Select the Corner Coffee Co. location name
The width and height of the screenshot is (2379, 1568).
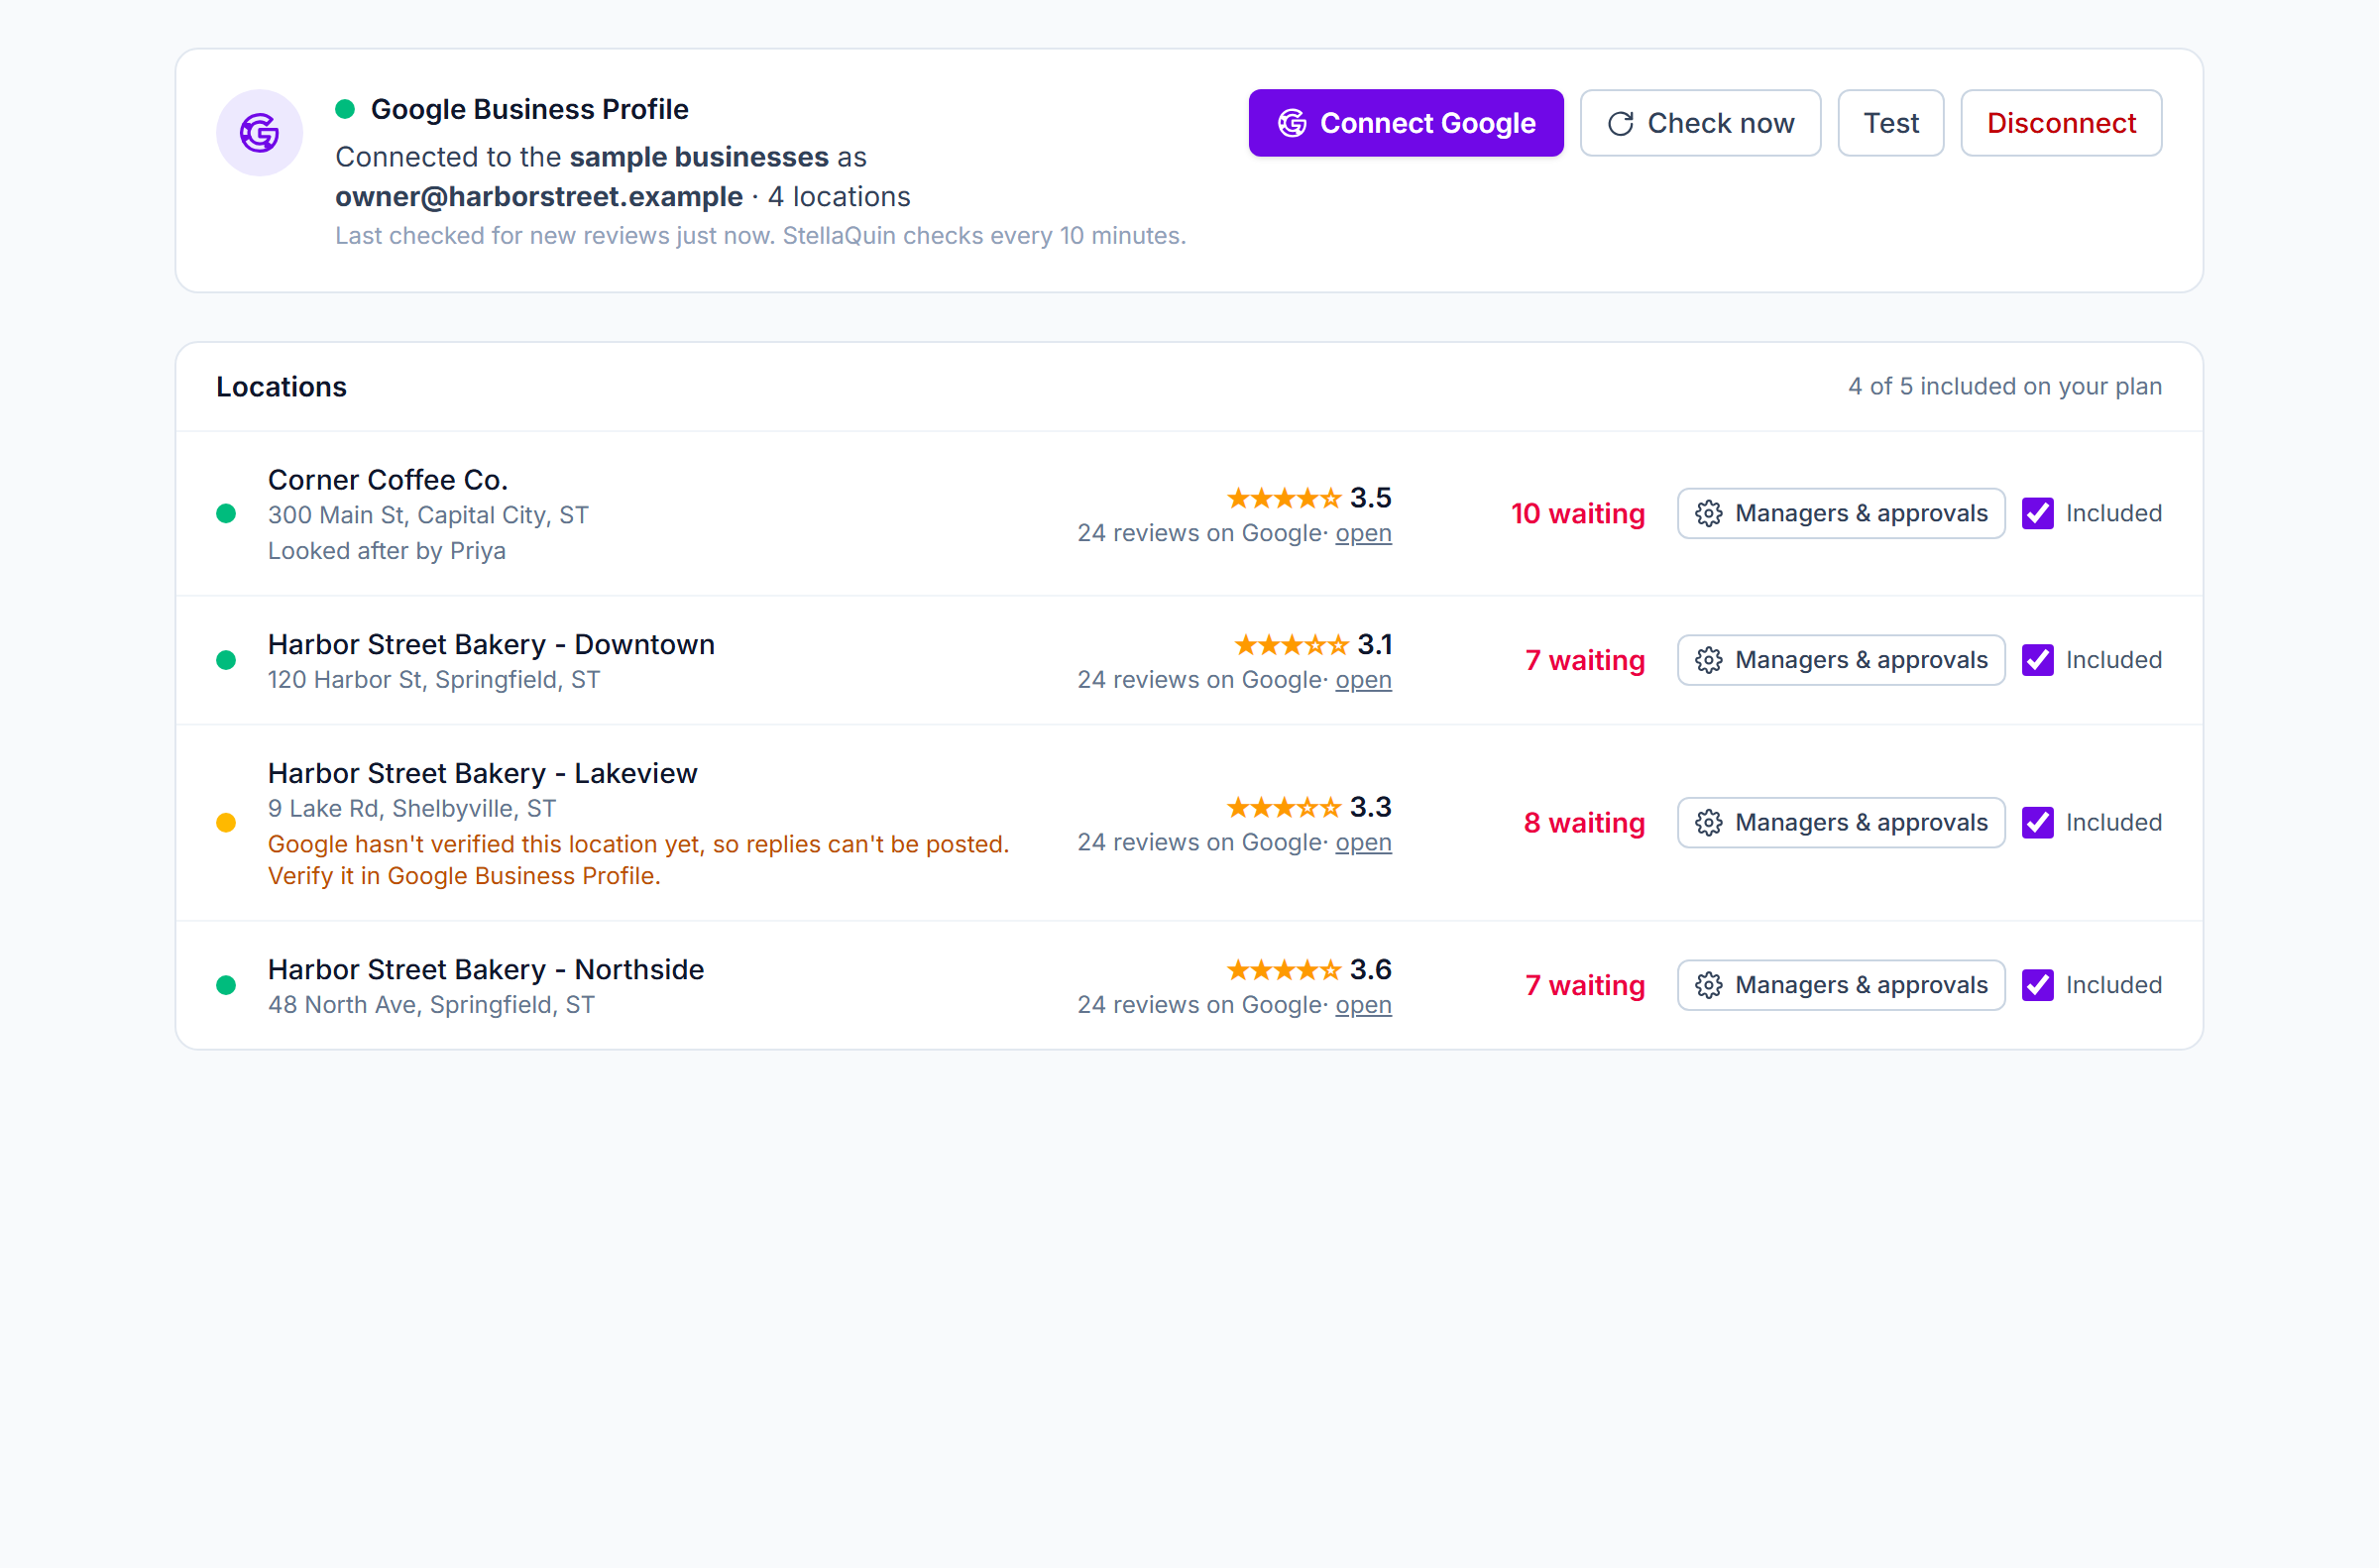point(388,480)
